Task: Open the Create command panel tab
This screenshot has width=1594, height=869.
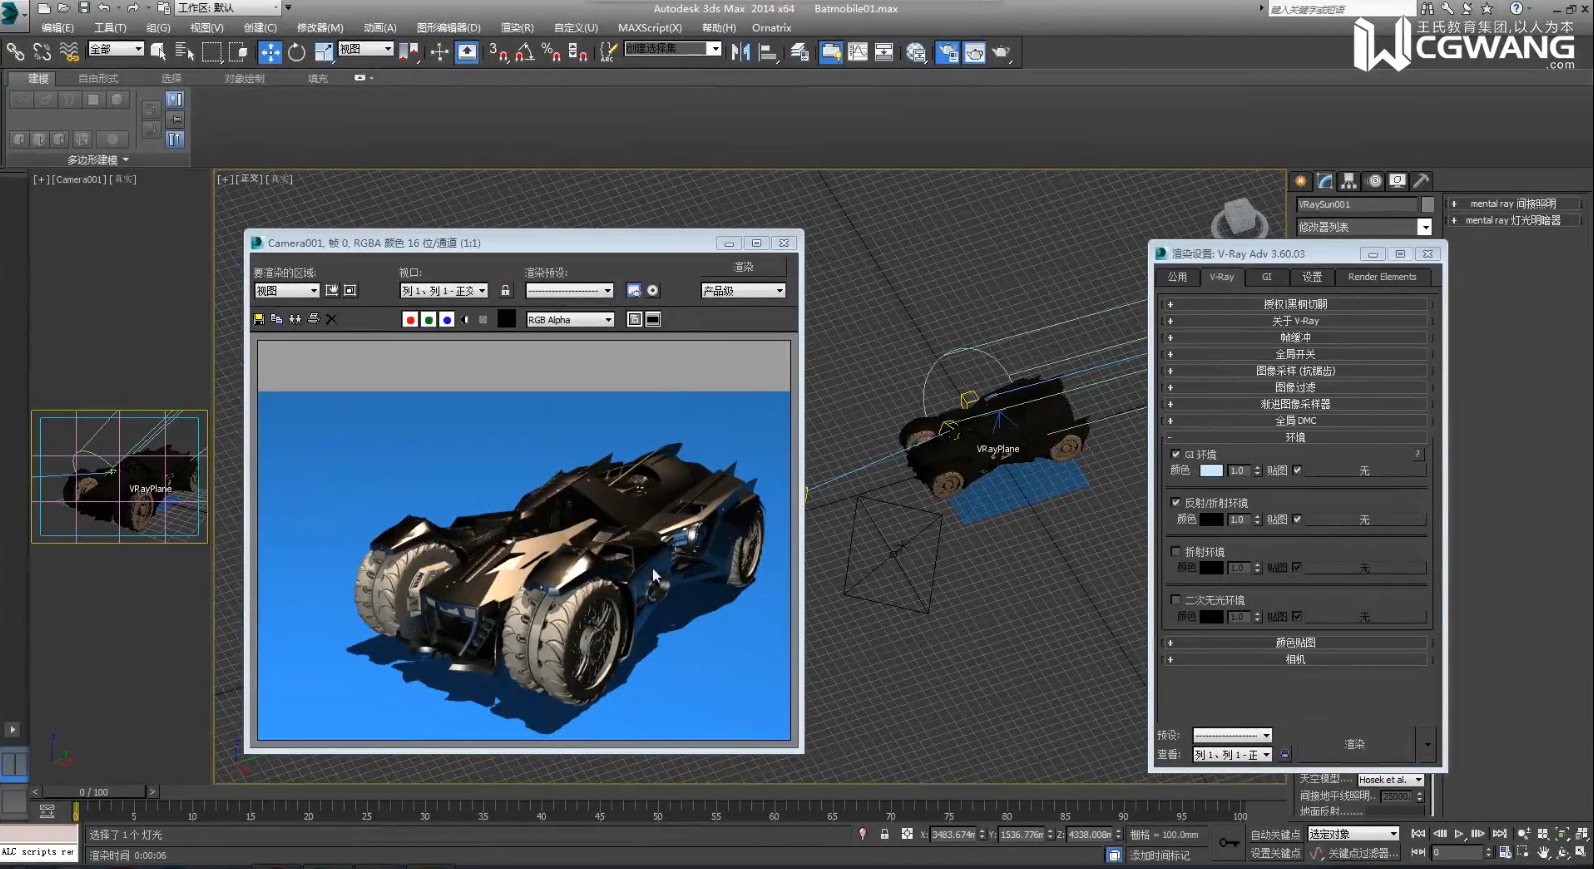Action: click(1301, 181)
